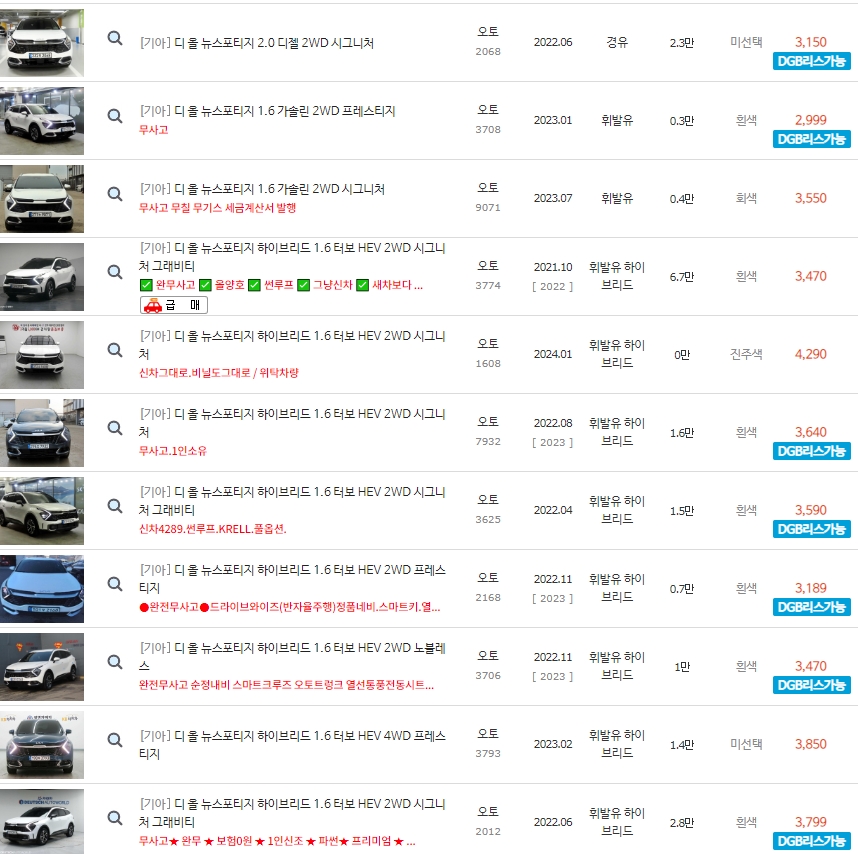Click the green checkbox before 완무사고
This screenshot has height=854, width=858.
[146, 285]
